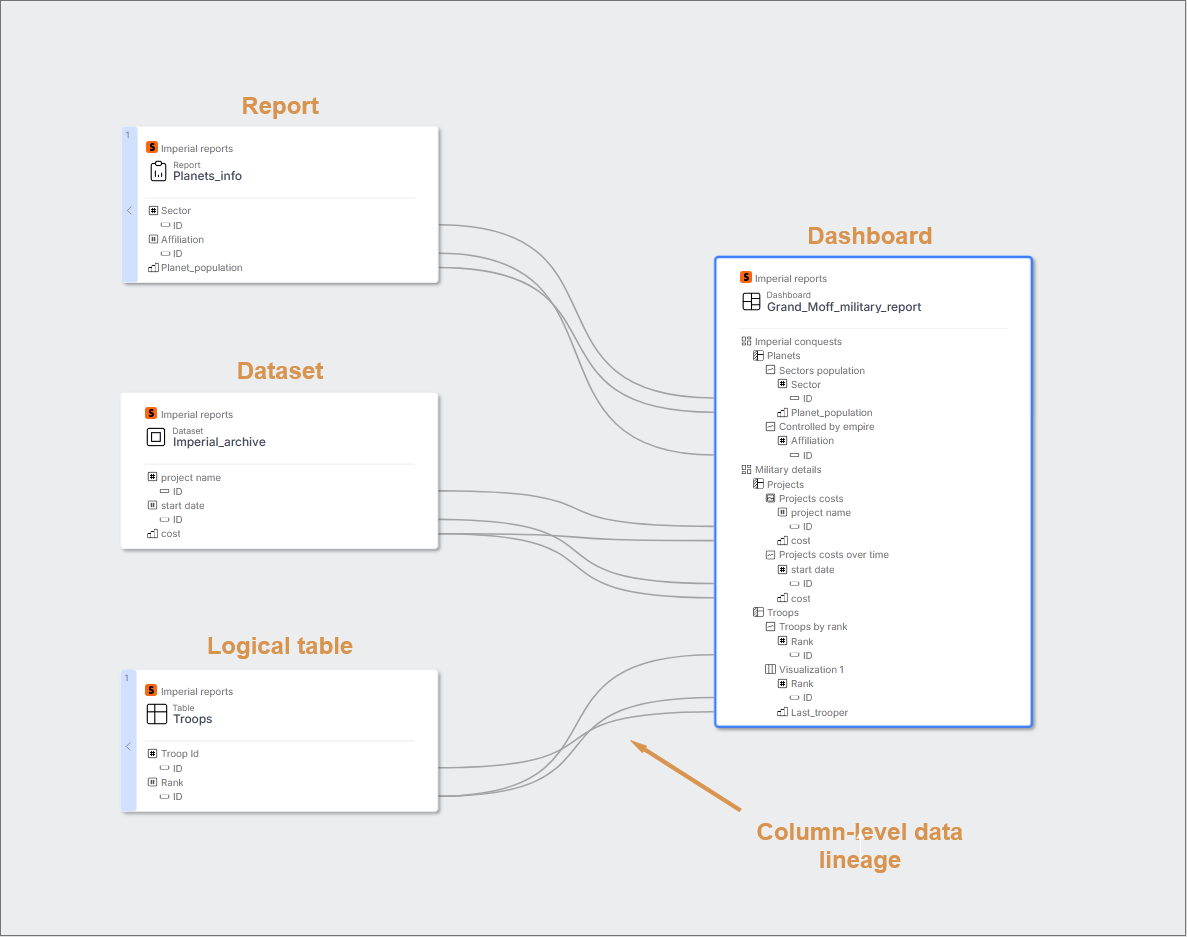
Task: Click Imperial reports label in Planets_info card
Action: click(x=197, y=148)
